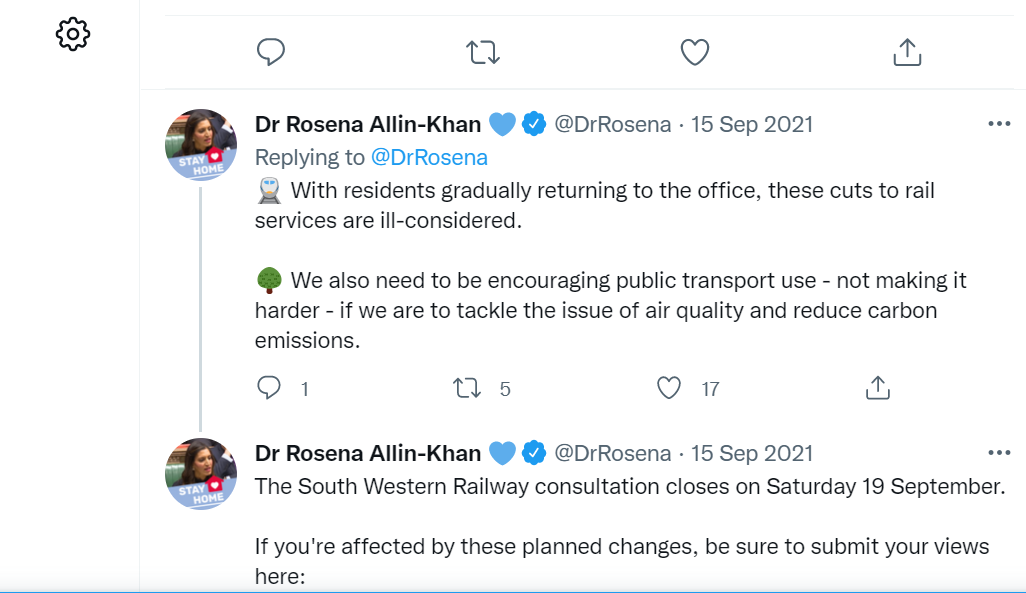
Task: Reply to the top tweet
Action: 271,52
